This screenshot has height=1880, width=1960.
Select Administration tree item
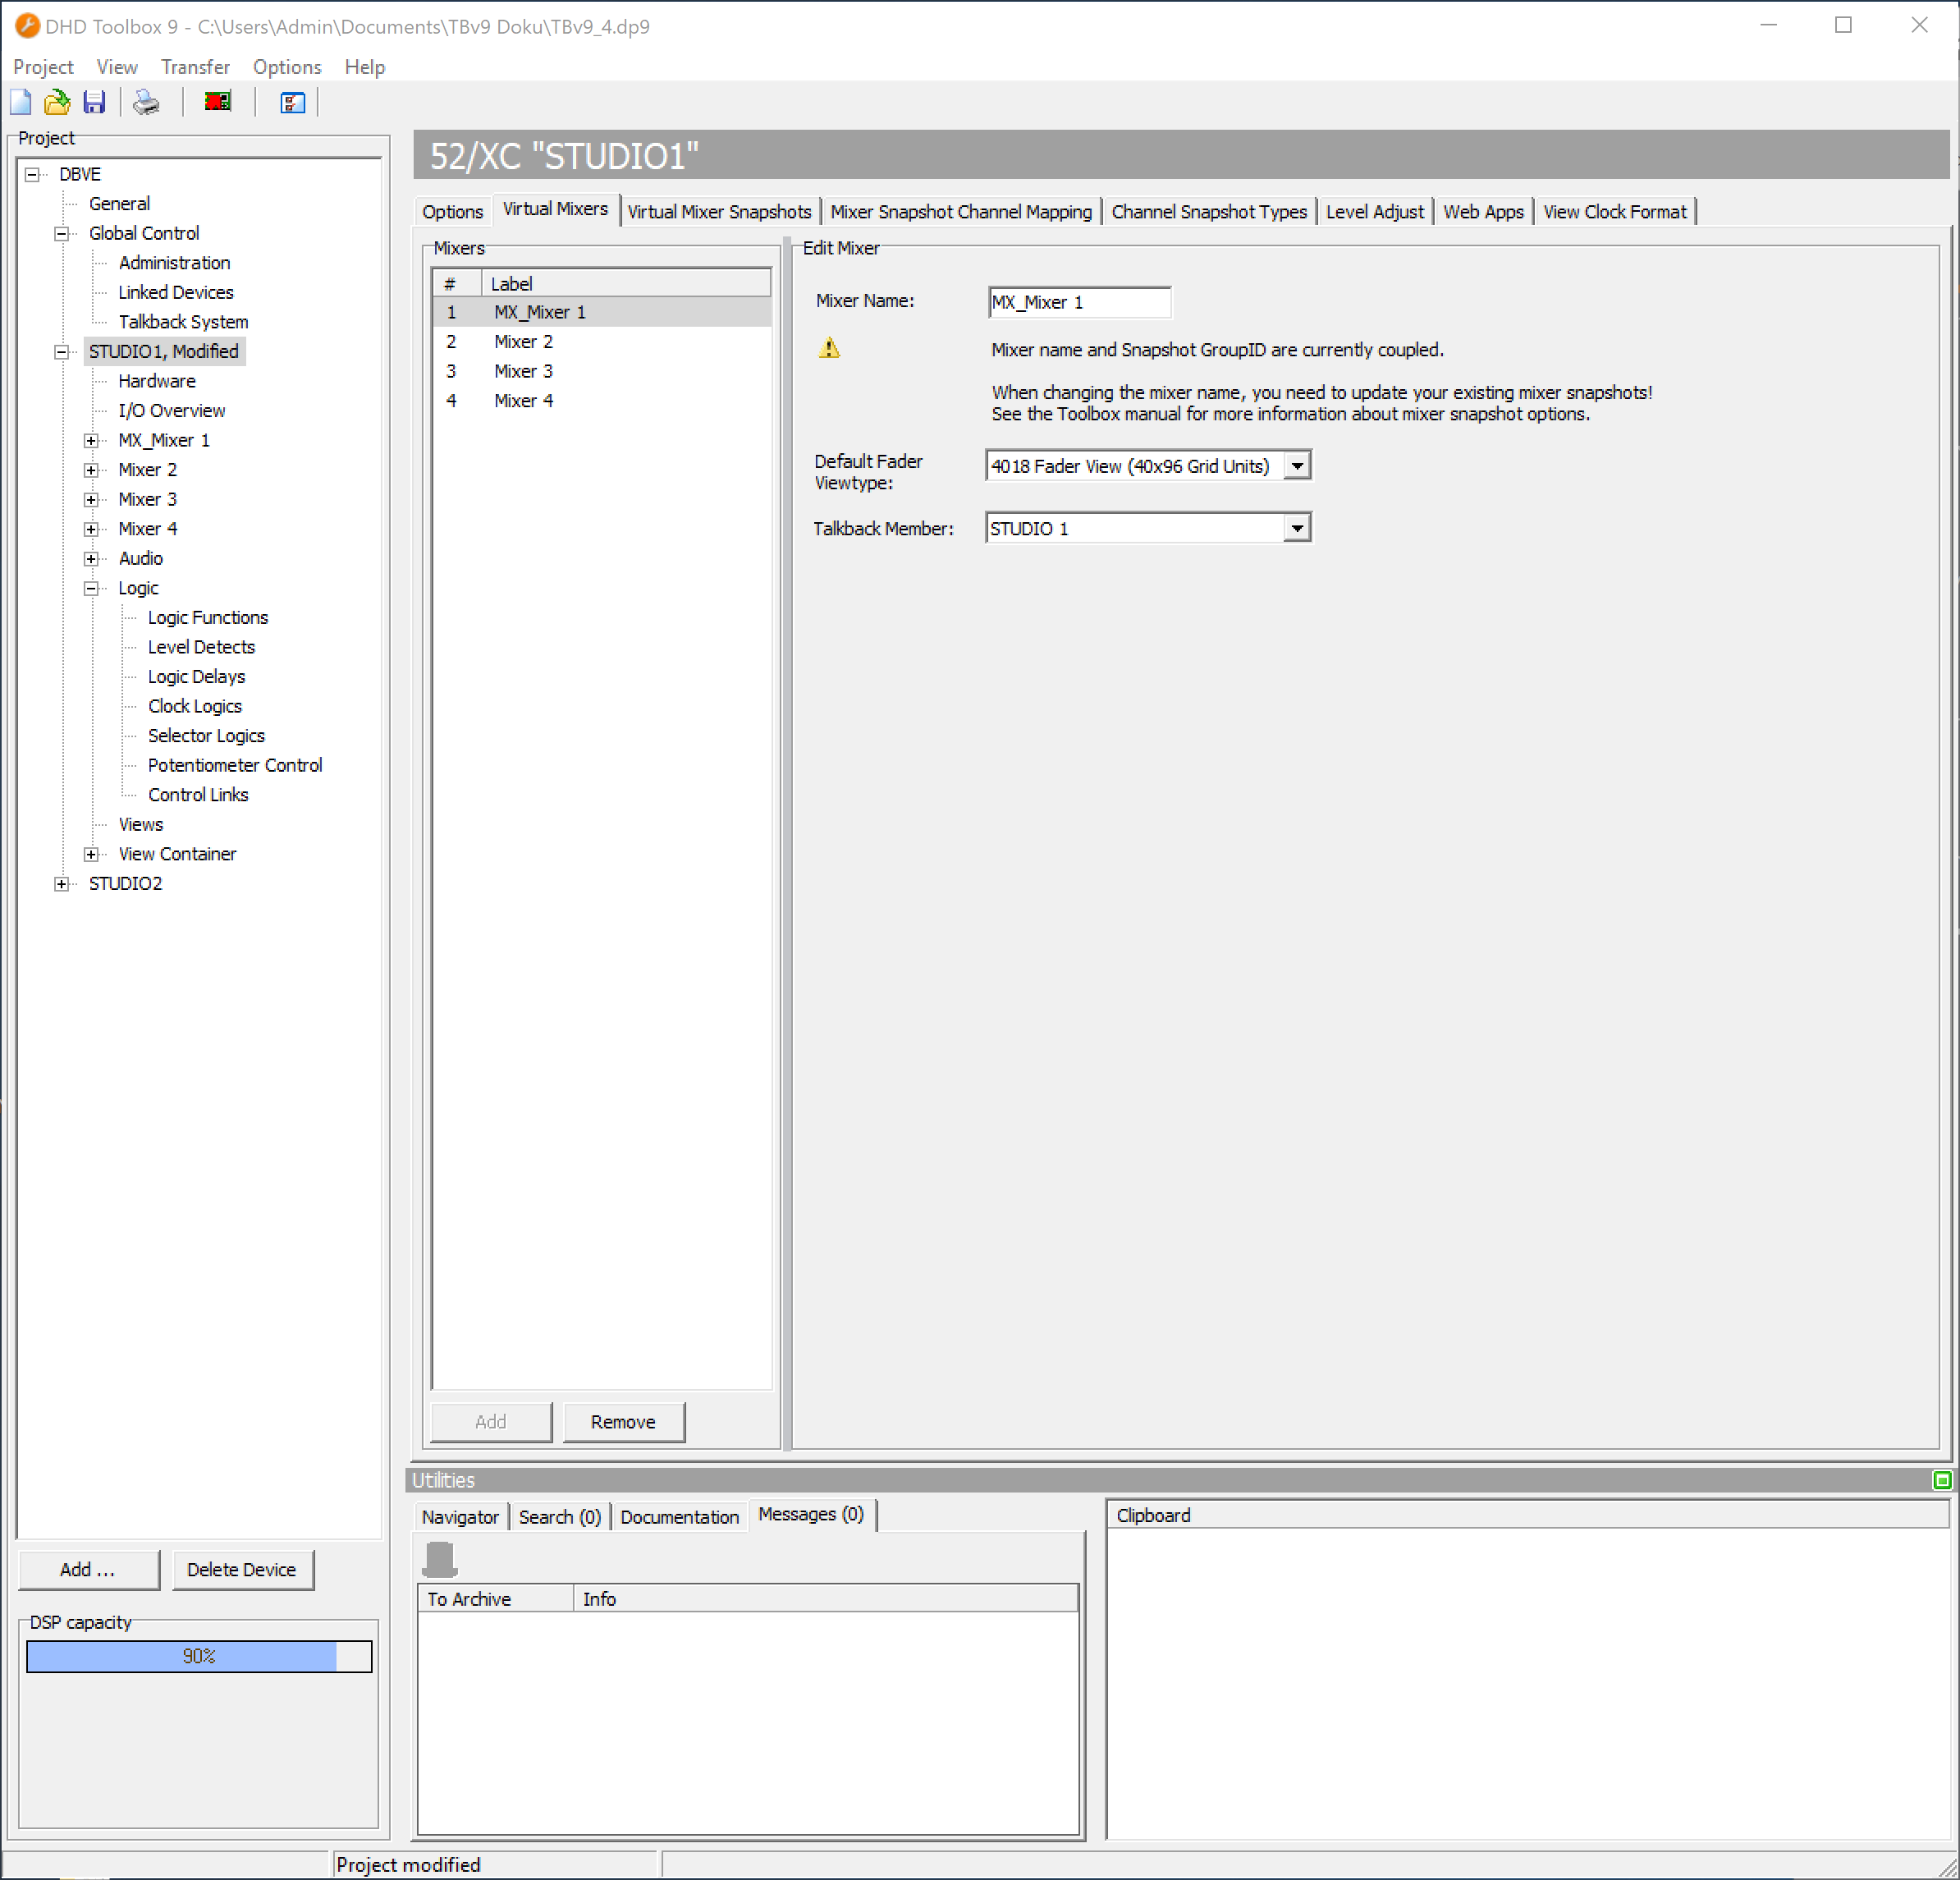click(174, 263)
